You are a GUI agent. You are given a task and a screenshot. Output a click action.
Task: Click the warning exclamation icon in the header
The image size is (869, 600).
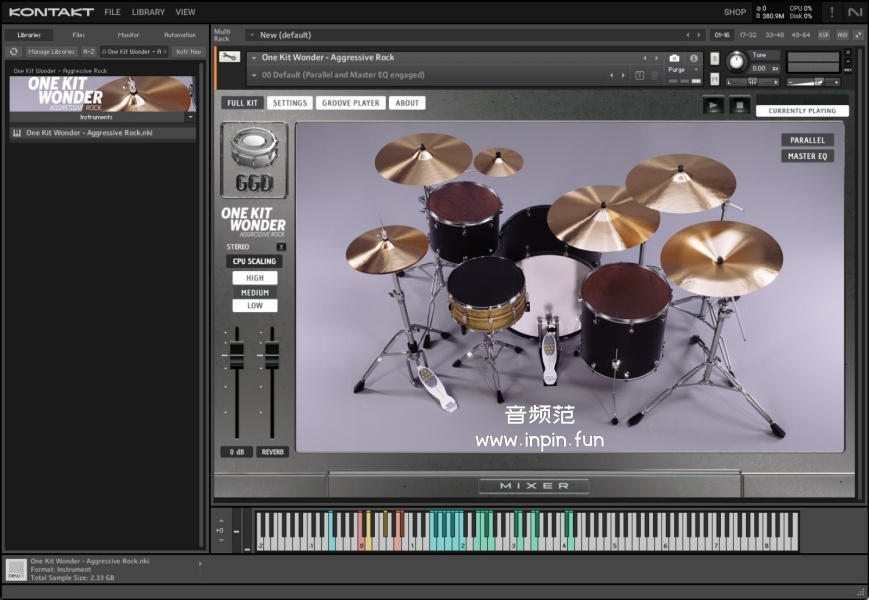pos(831,12)
